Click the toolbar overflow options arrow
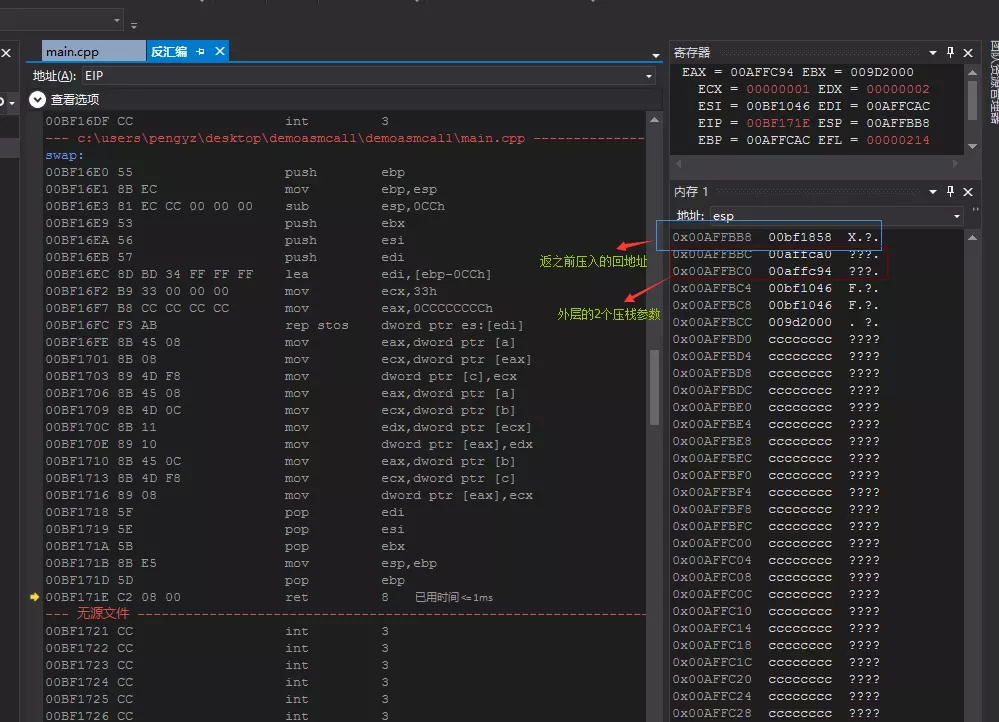The width and height of the screenshot is (999, 722). pos(134,25)
